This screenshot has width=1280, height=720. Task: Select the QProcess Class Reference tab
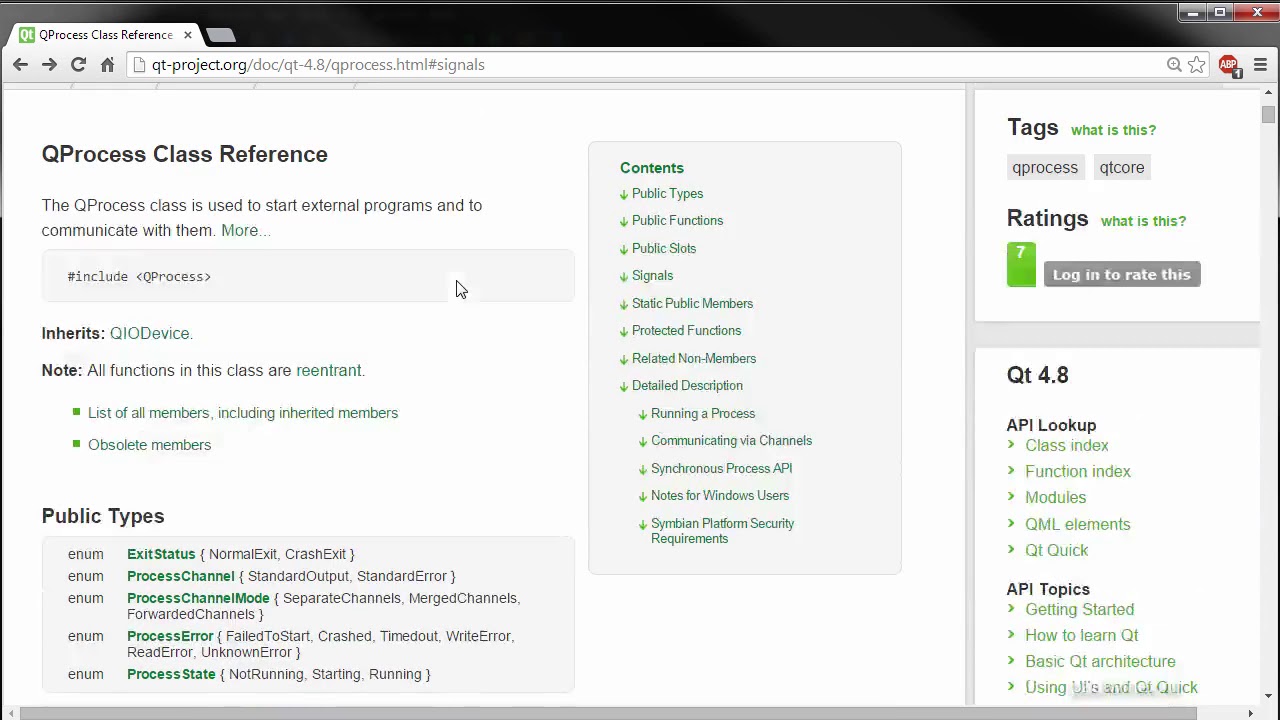coord(105,35)
